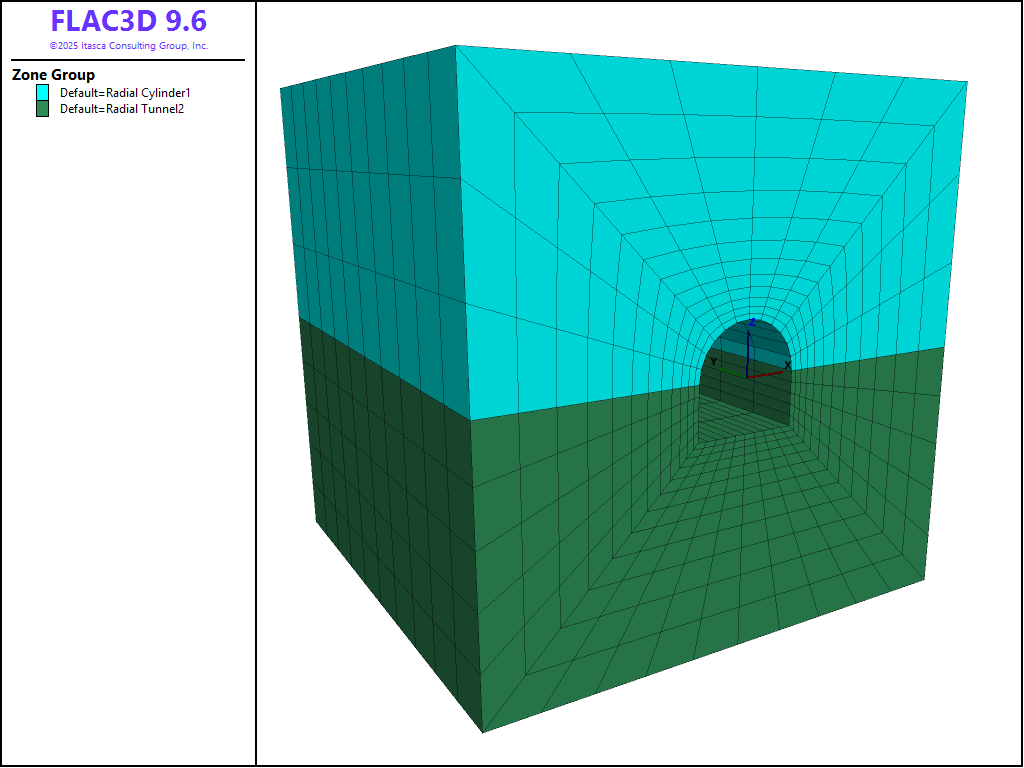This screenshot has width=1024, height=768.
Task: Click the green Radial Tunnel2 legend swatch
Action: point(42,109)
